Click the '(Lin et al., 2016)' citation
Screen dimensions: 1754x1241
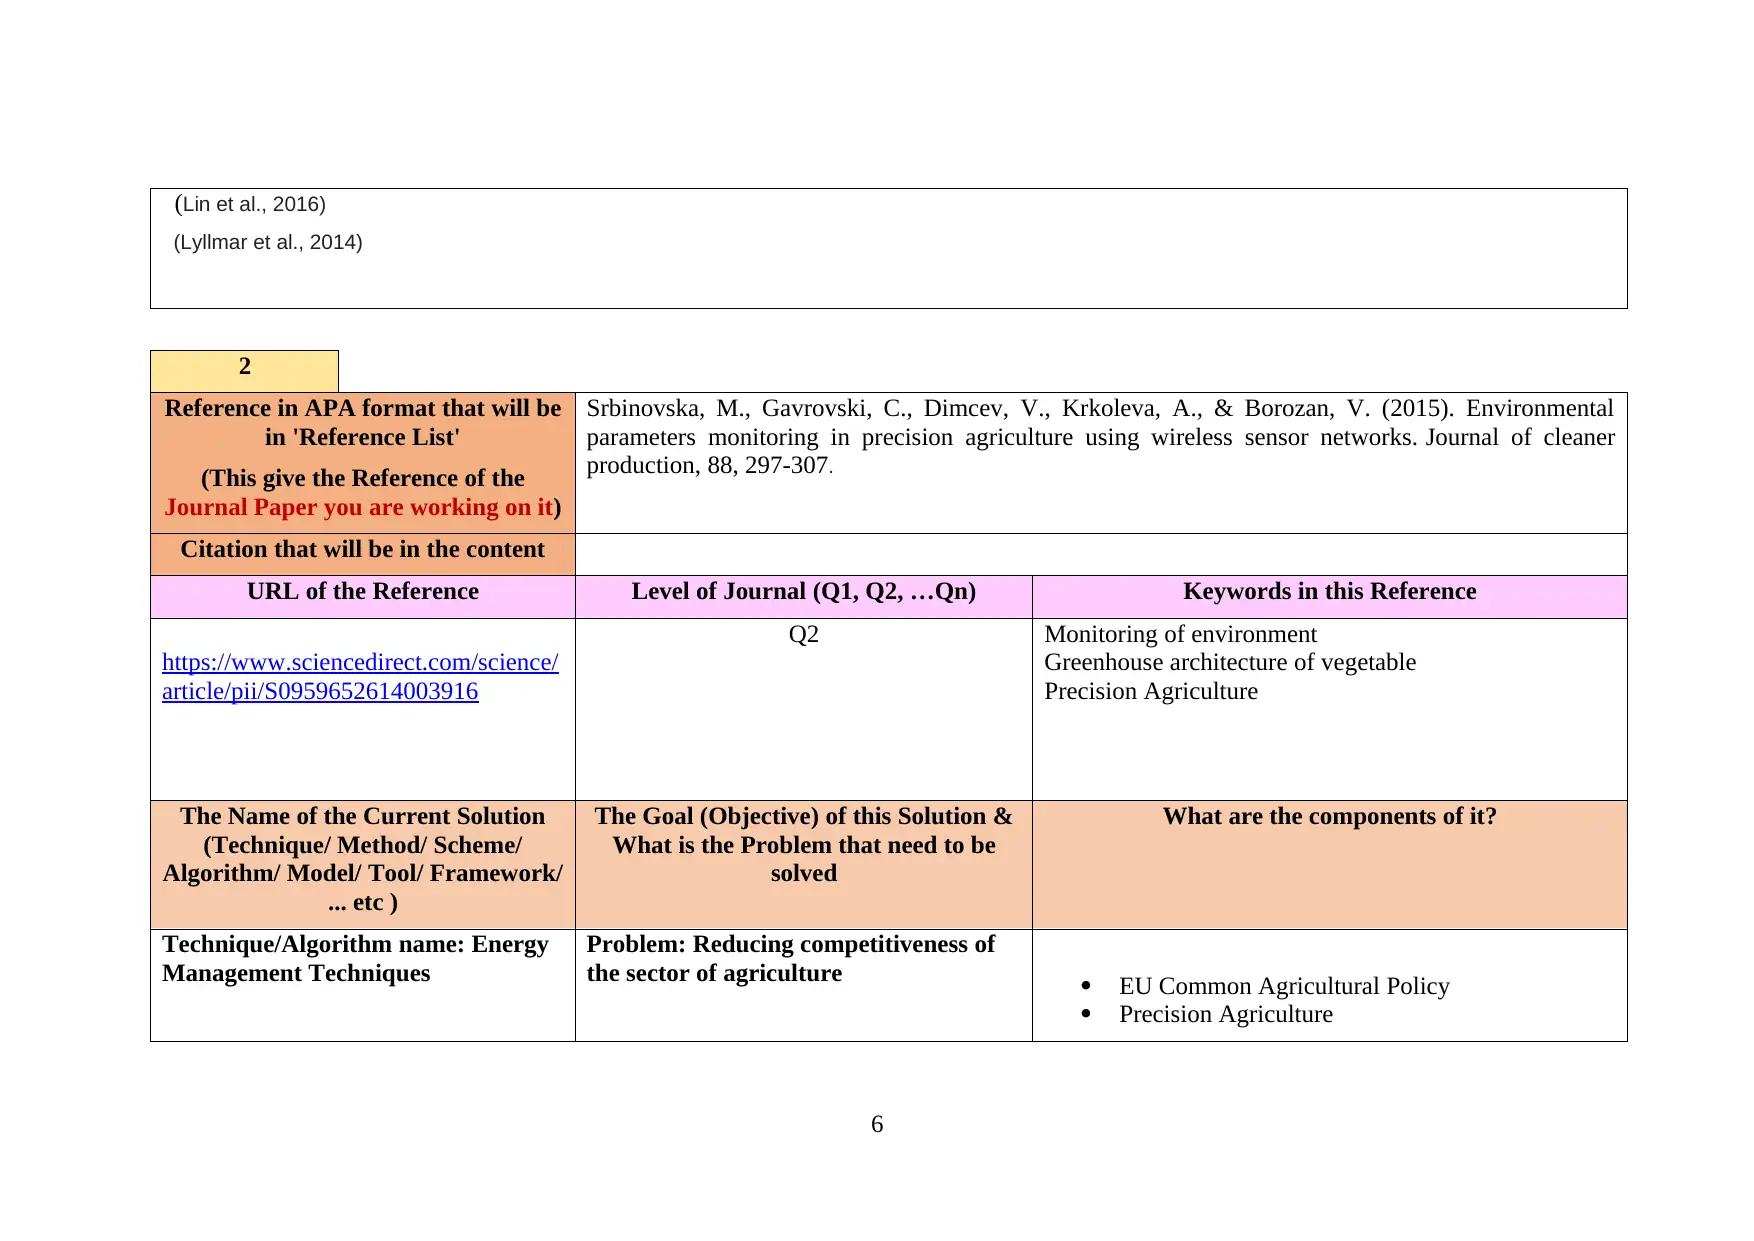tap(250, 204)
